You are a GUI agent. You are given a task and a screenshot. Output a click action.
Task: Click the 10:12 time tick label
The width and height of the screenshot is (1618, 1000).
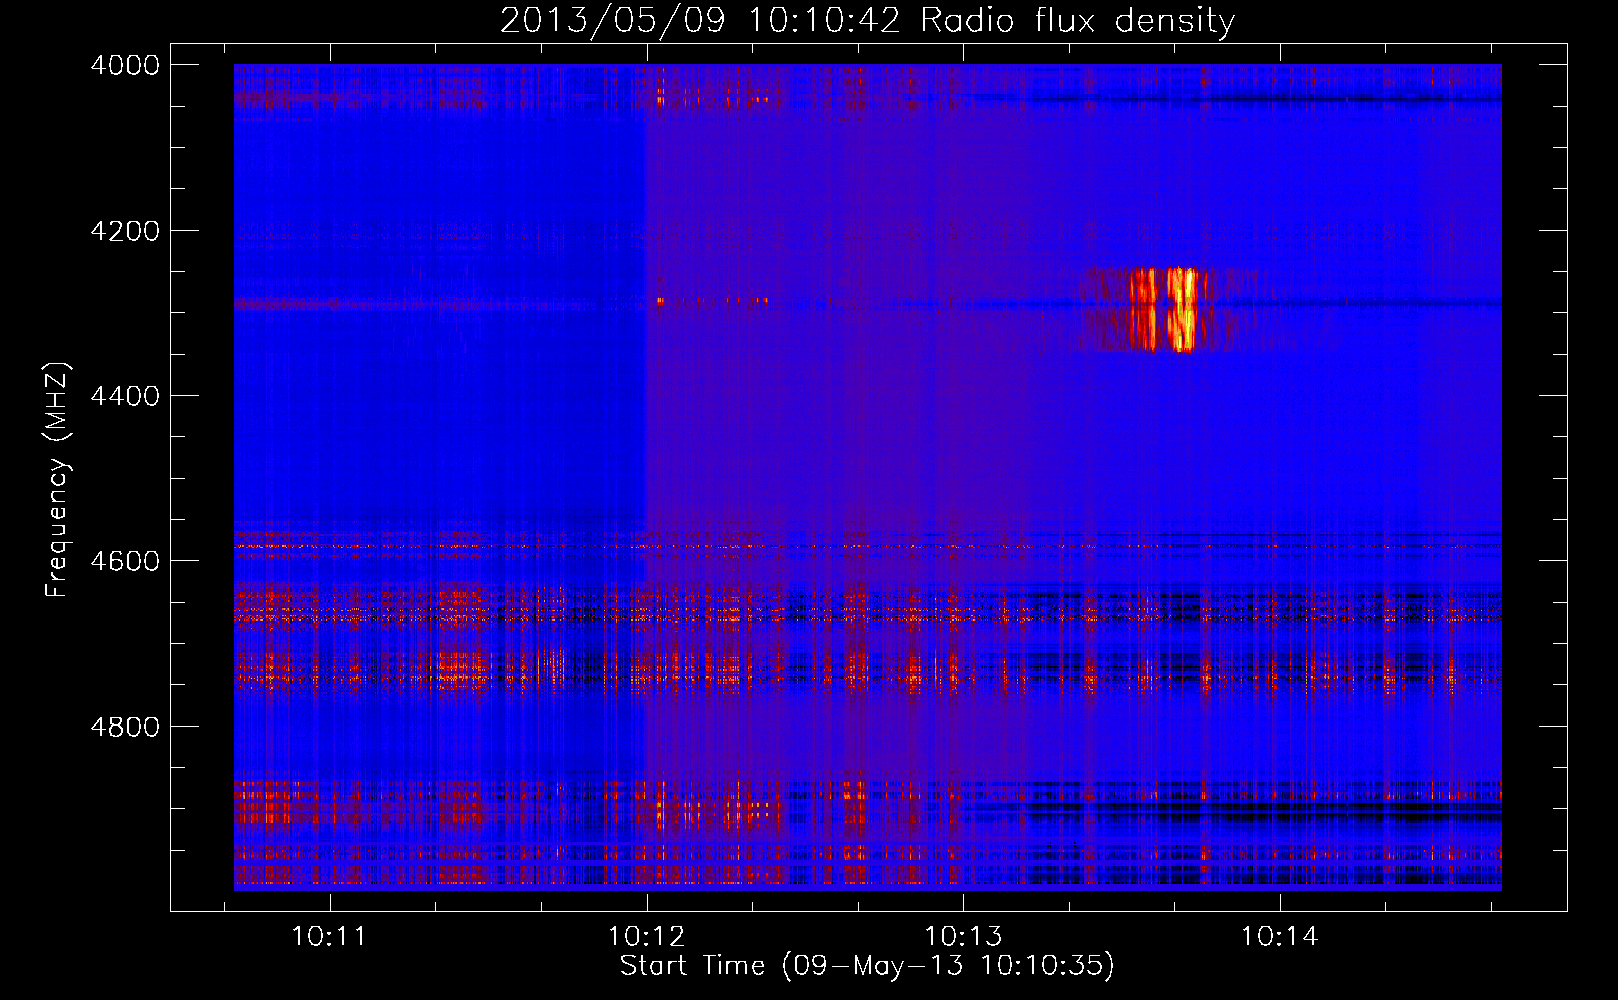pos(646,937)
